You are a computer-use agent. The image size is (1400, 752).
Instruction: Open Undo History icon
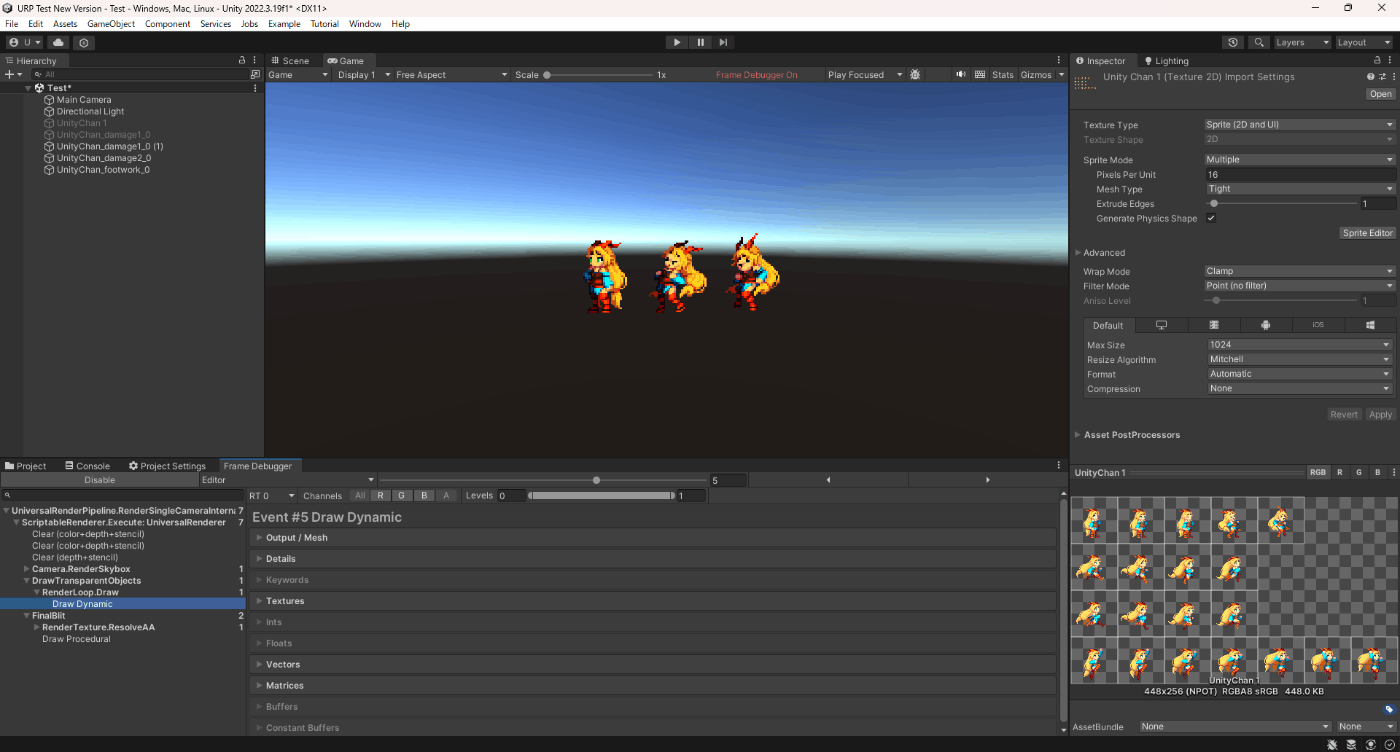[x=1233, y=43]
